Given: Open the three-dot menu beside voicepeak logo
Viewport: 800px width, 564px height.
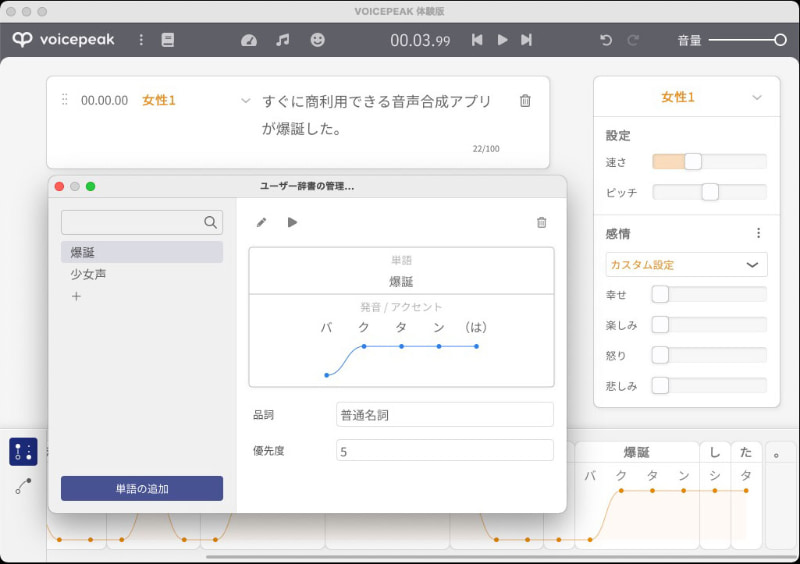Looking at the screenshot, I should pyautogui.click(x=141, y=40).
